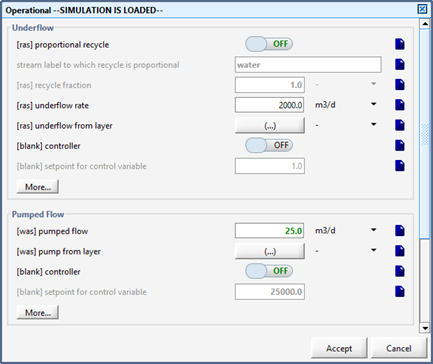Click 'Pumped Flow' group heading
Screen dimensions: 433x364
pos(38,214)
